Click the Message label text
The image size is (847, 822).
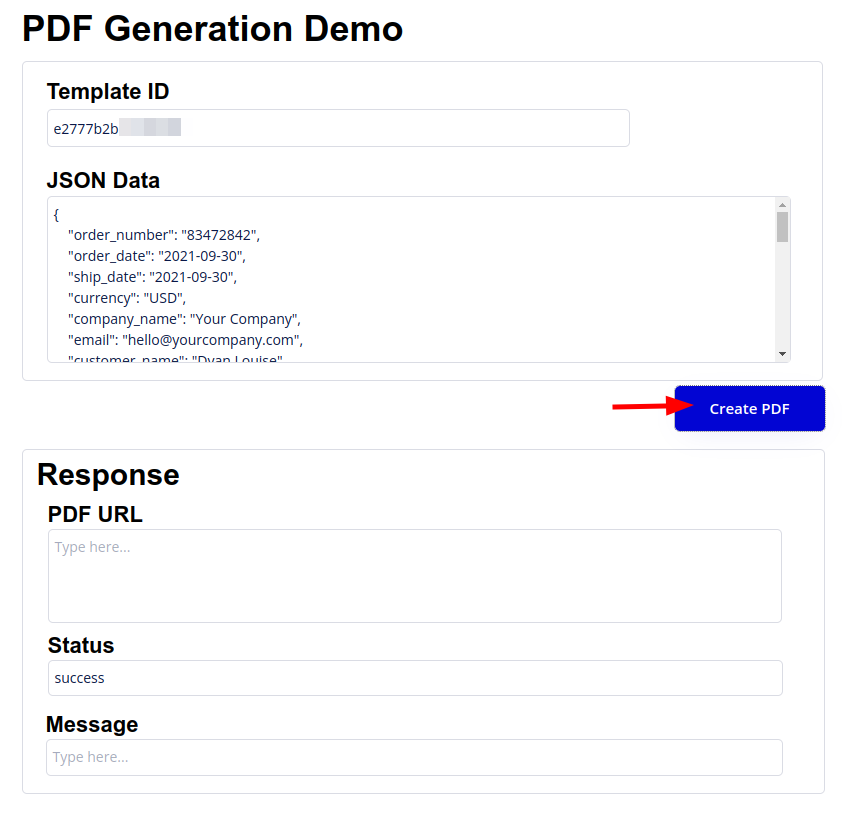tap(92, 724)
